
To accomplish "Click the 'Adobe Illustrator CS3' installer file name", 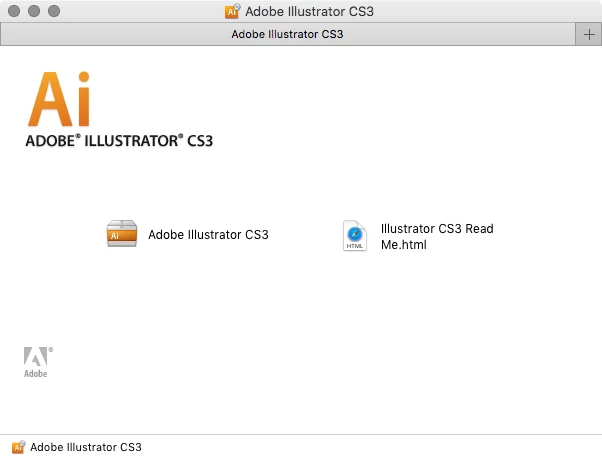I will point(208,235).
